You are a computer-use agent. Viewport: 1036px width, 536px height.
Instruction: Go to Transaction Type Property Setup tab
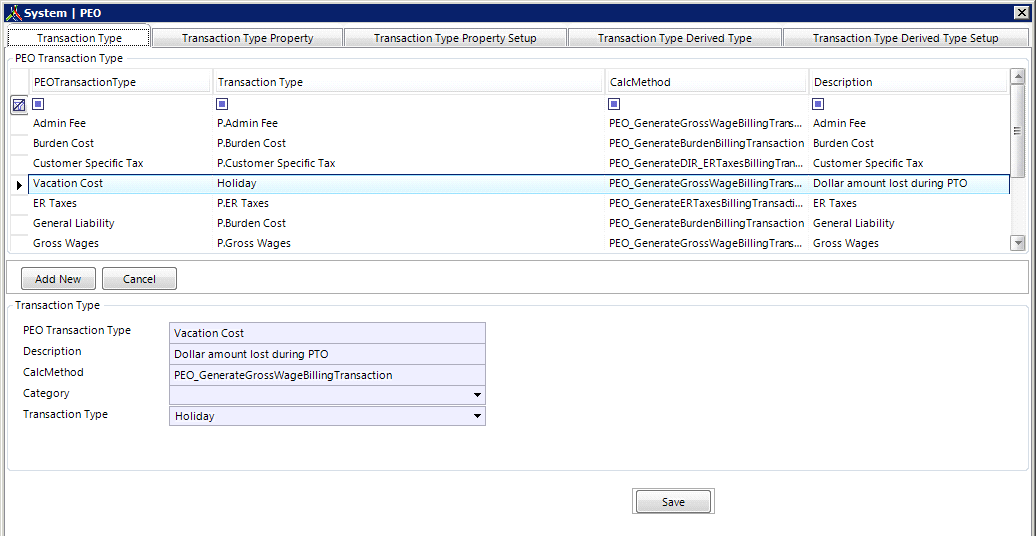click(455, 38)
